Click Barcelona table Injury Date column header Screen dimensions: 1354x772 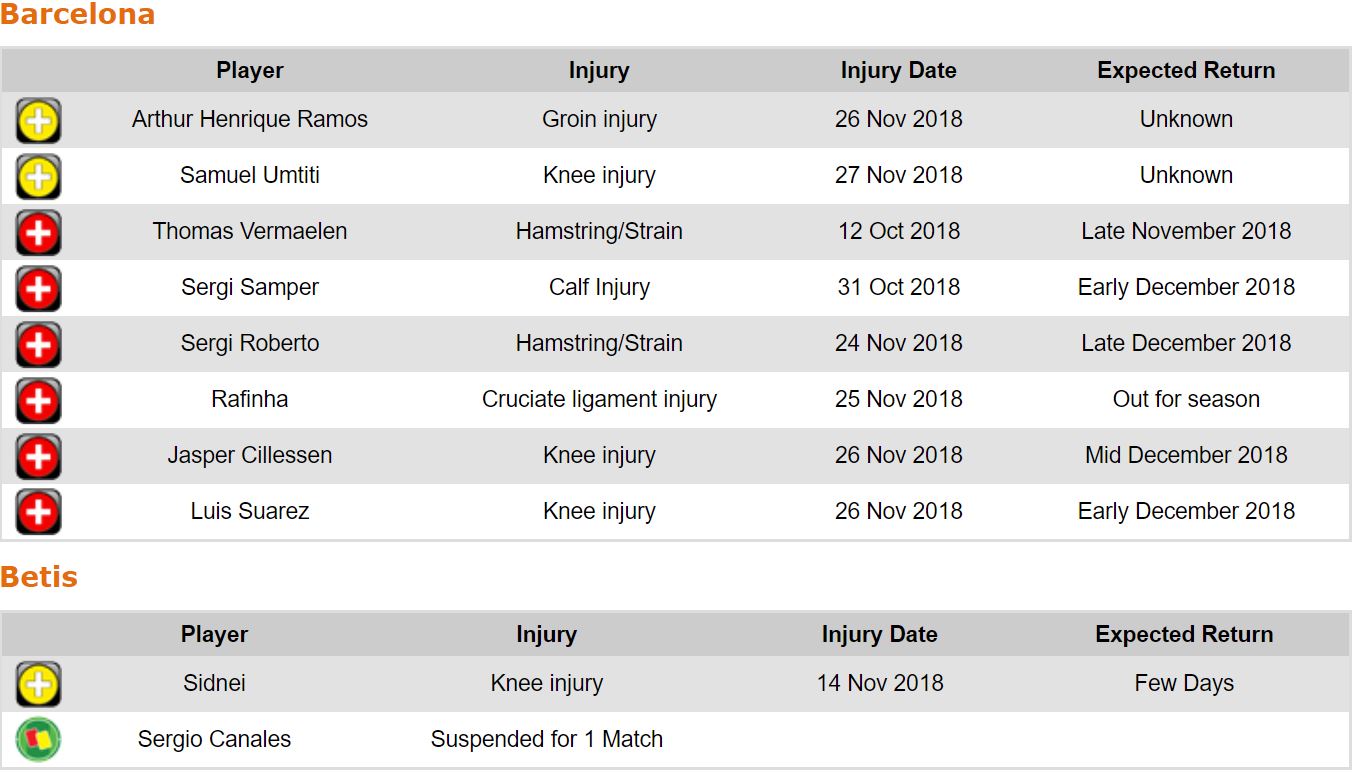tap(898, 70)
